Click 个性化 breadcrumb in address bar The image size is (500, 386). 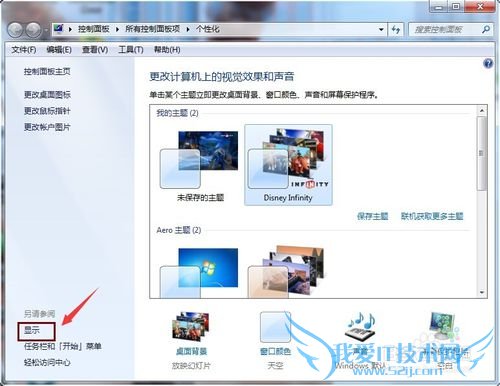[x=207, y=29]
